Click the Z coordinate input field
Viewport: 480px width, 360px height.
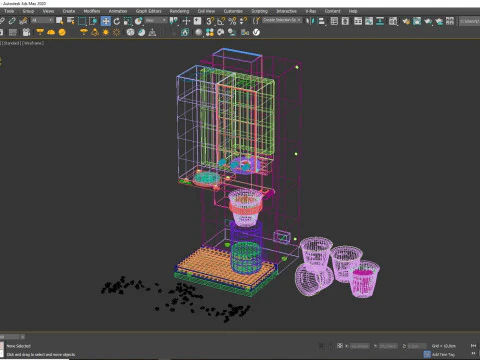click(417, 346)
